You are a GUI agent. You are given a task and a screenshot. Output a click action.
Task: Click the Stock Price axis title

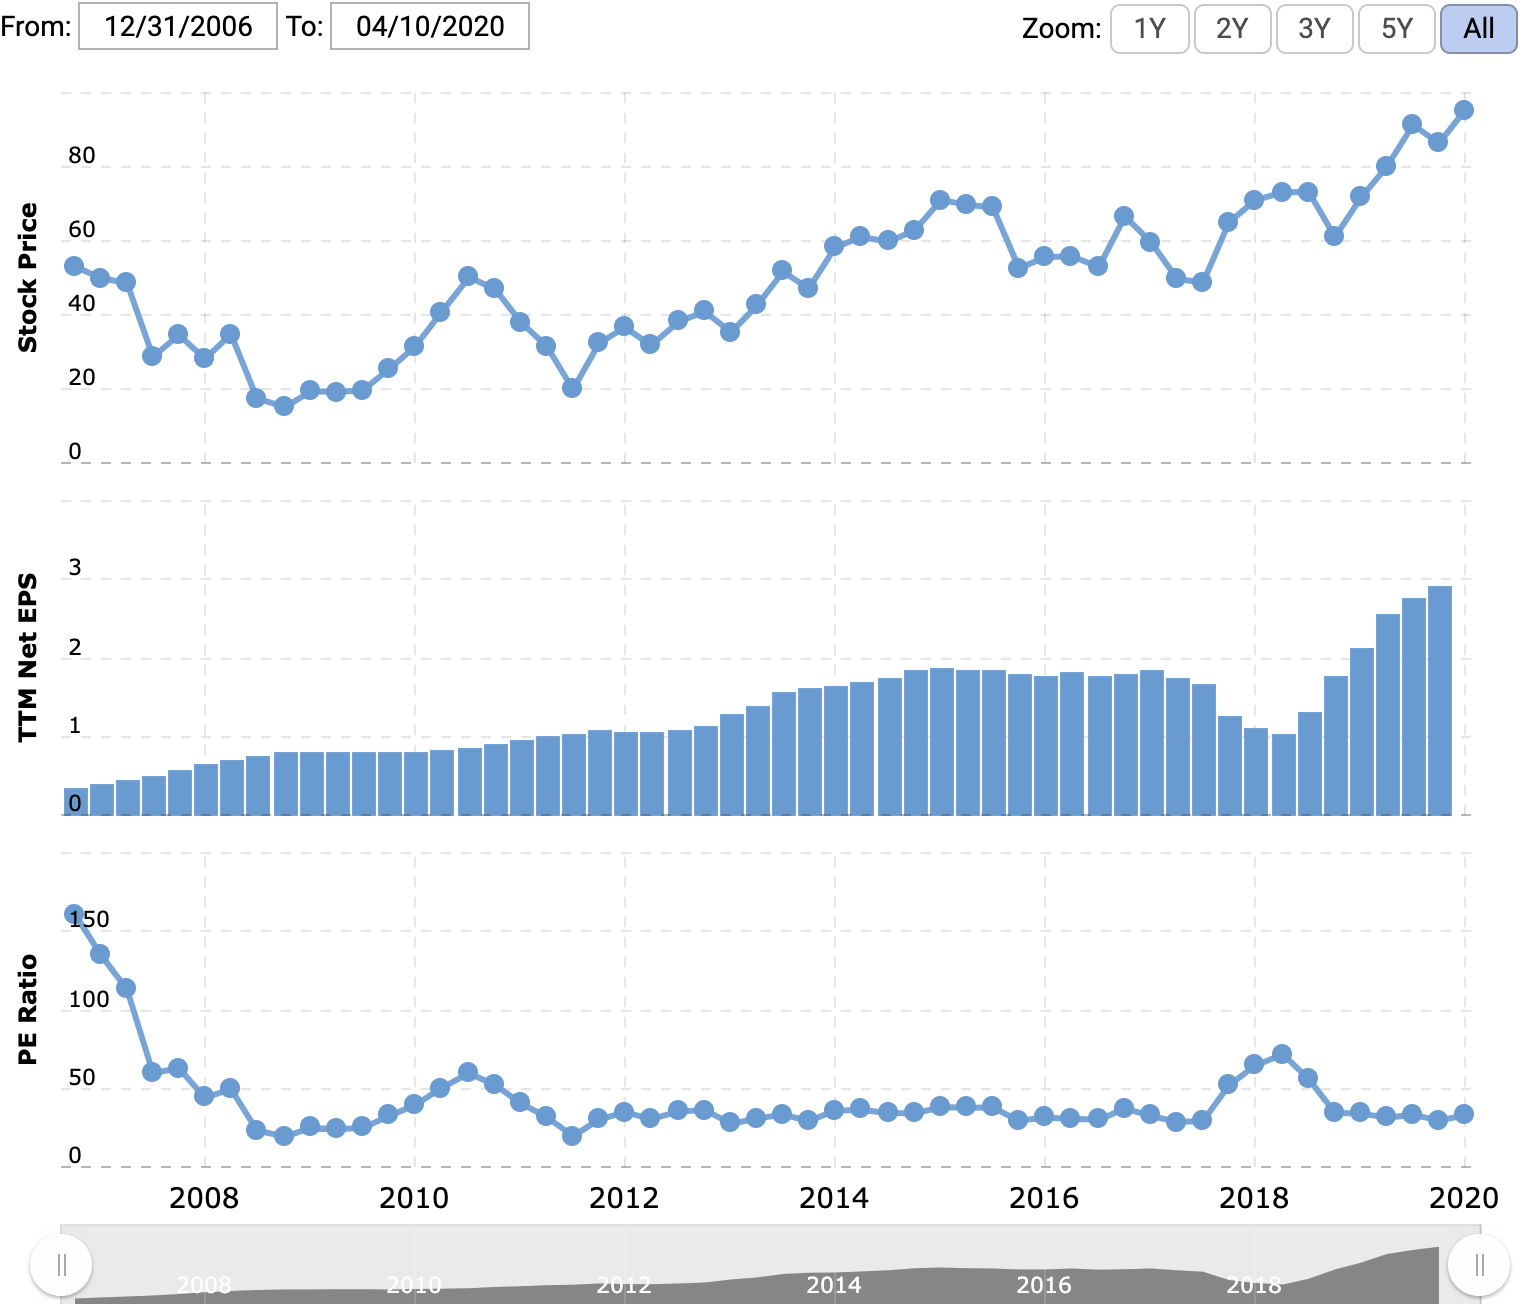click(27, 278)
